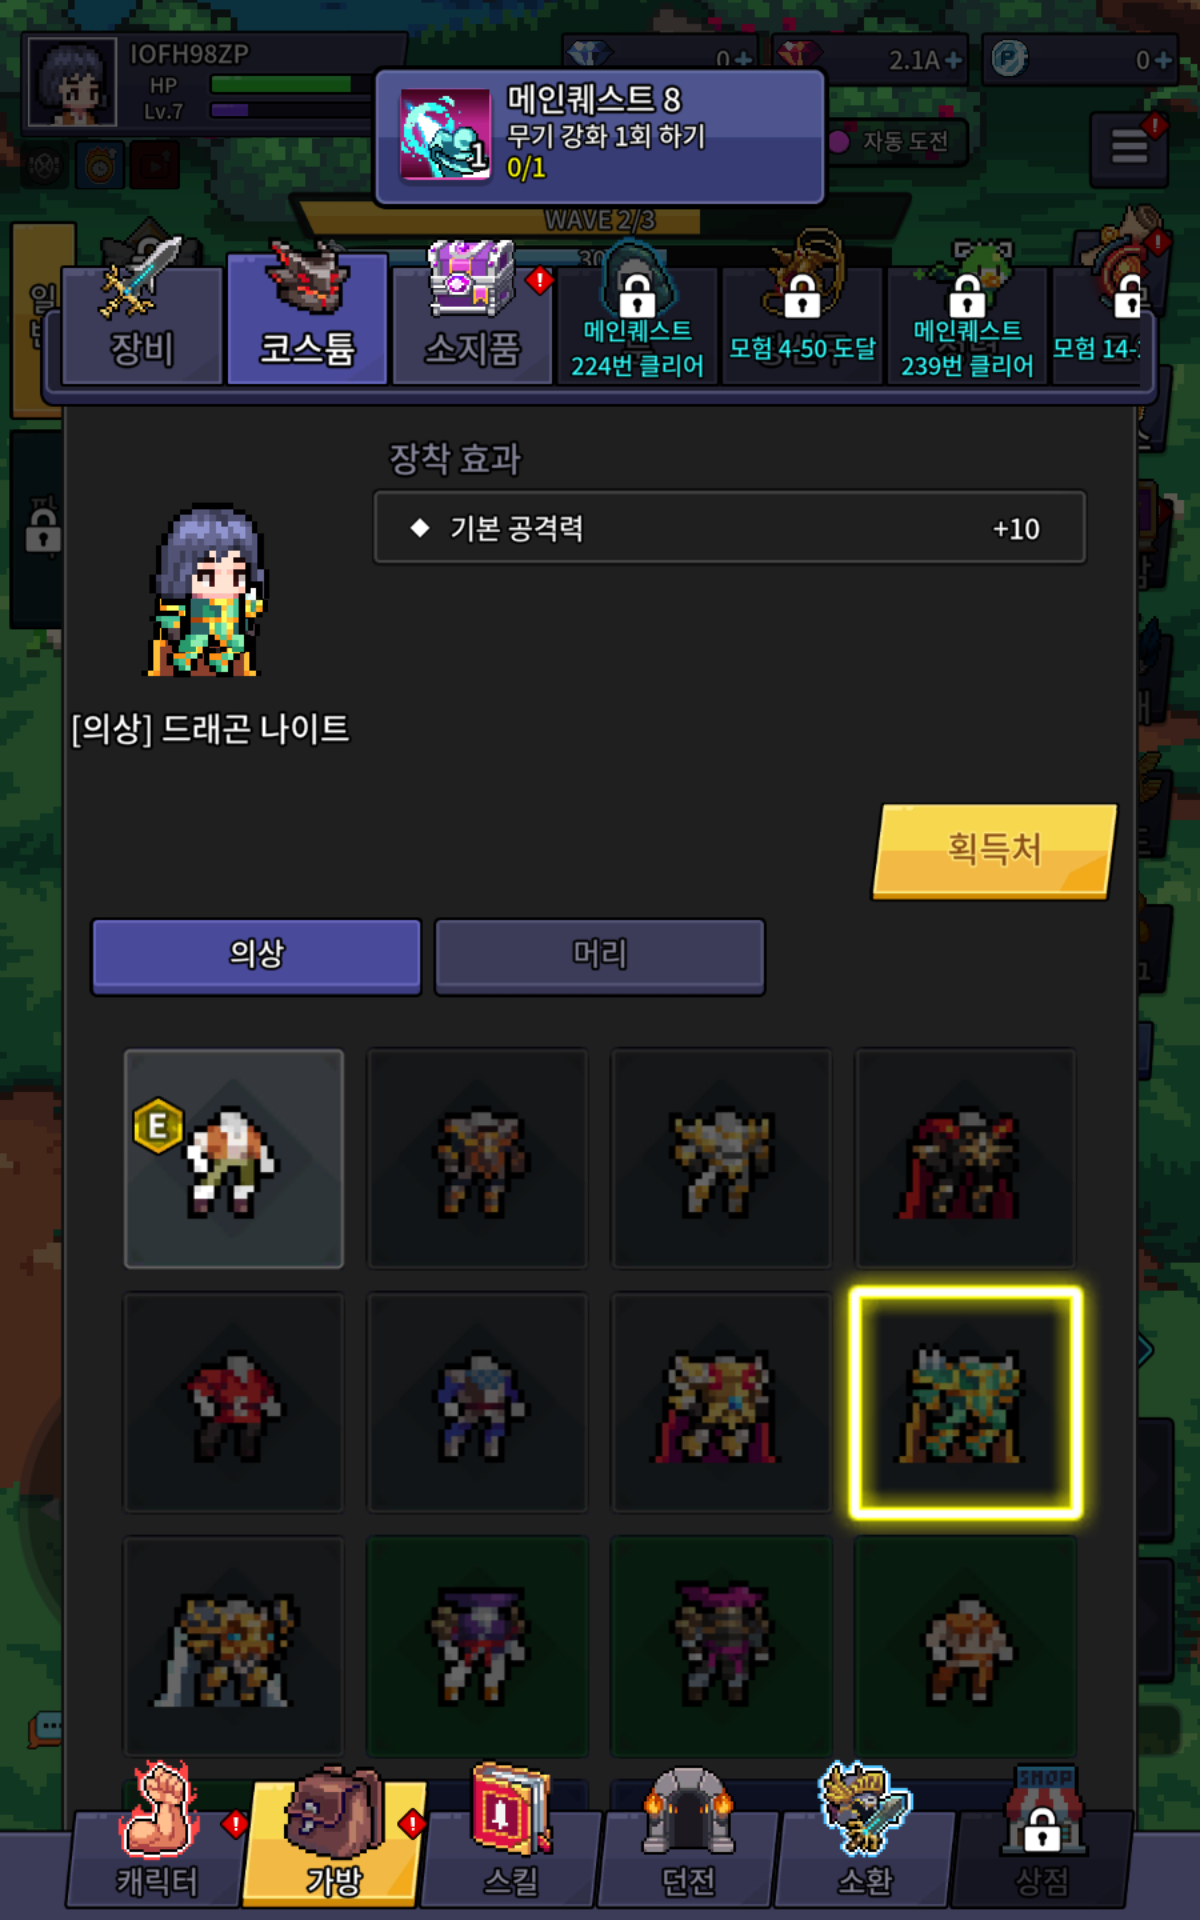Viewport: 1200px width, 1920px height.
Task: Open the hamburger menu at top right
Action: [1130, 150]
